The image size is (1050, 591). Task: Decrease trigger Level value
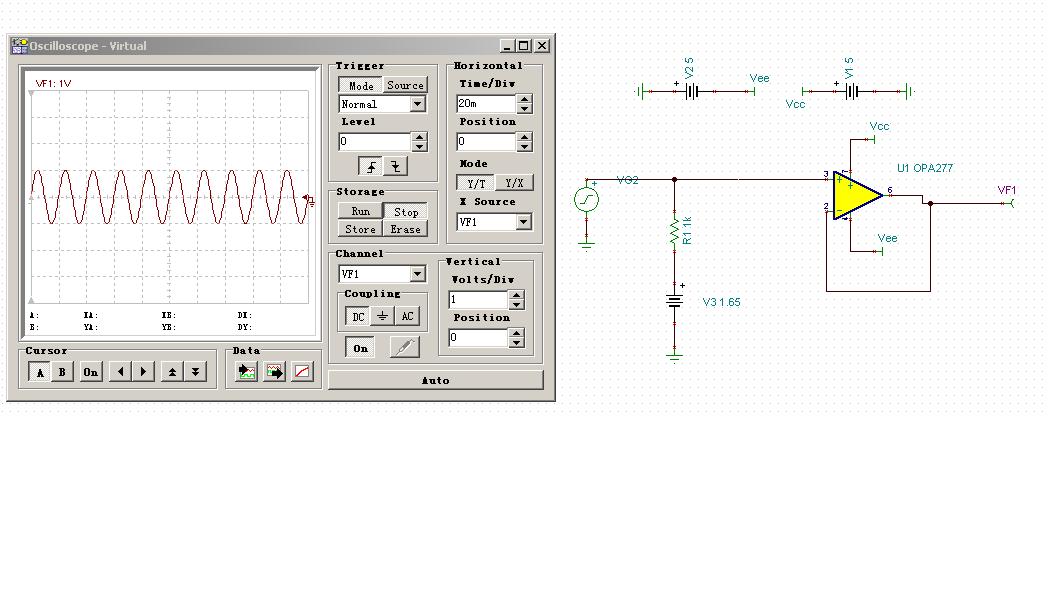419,147
